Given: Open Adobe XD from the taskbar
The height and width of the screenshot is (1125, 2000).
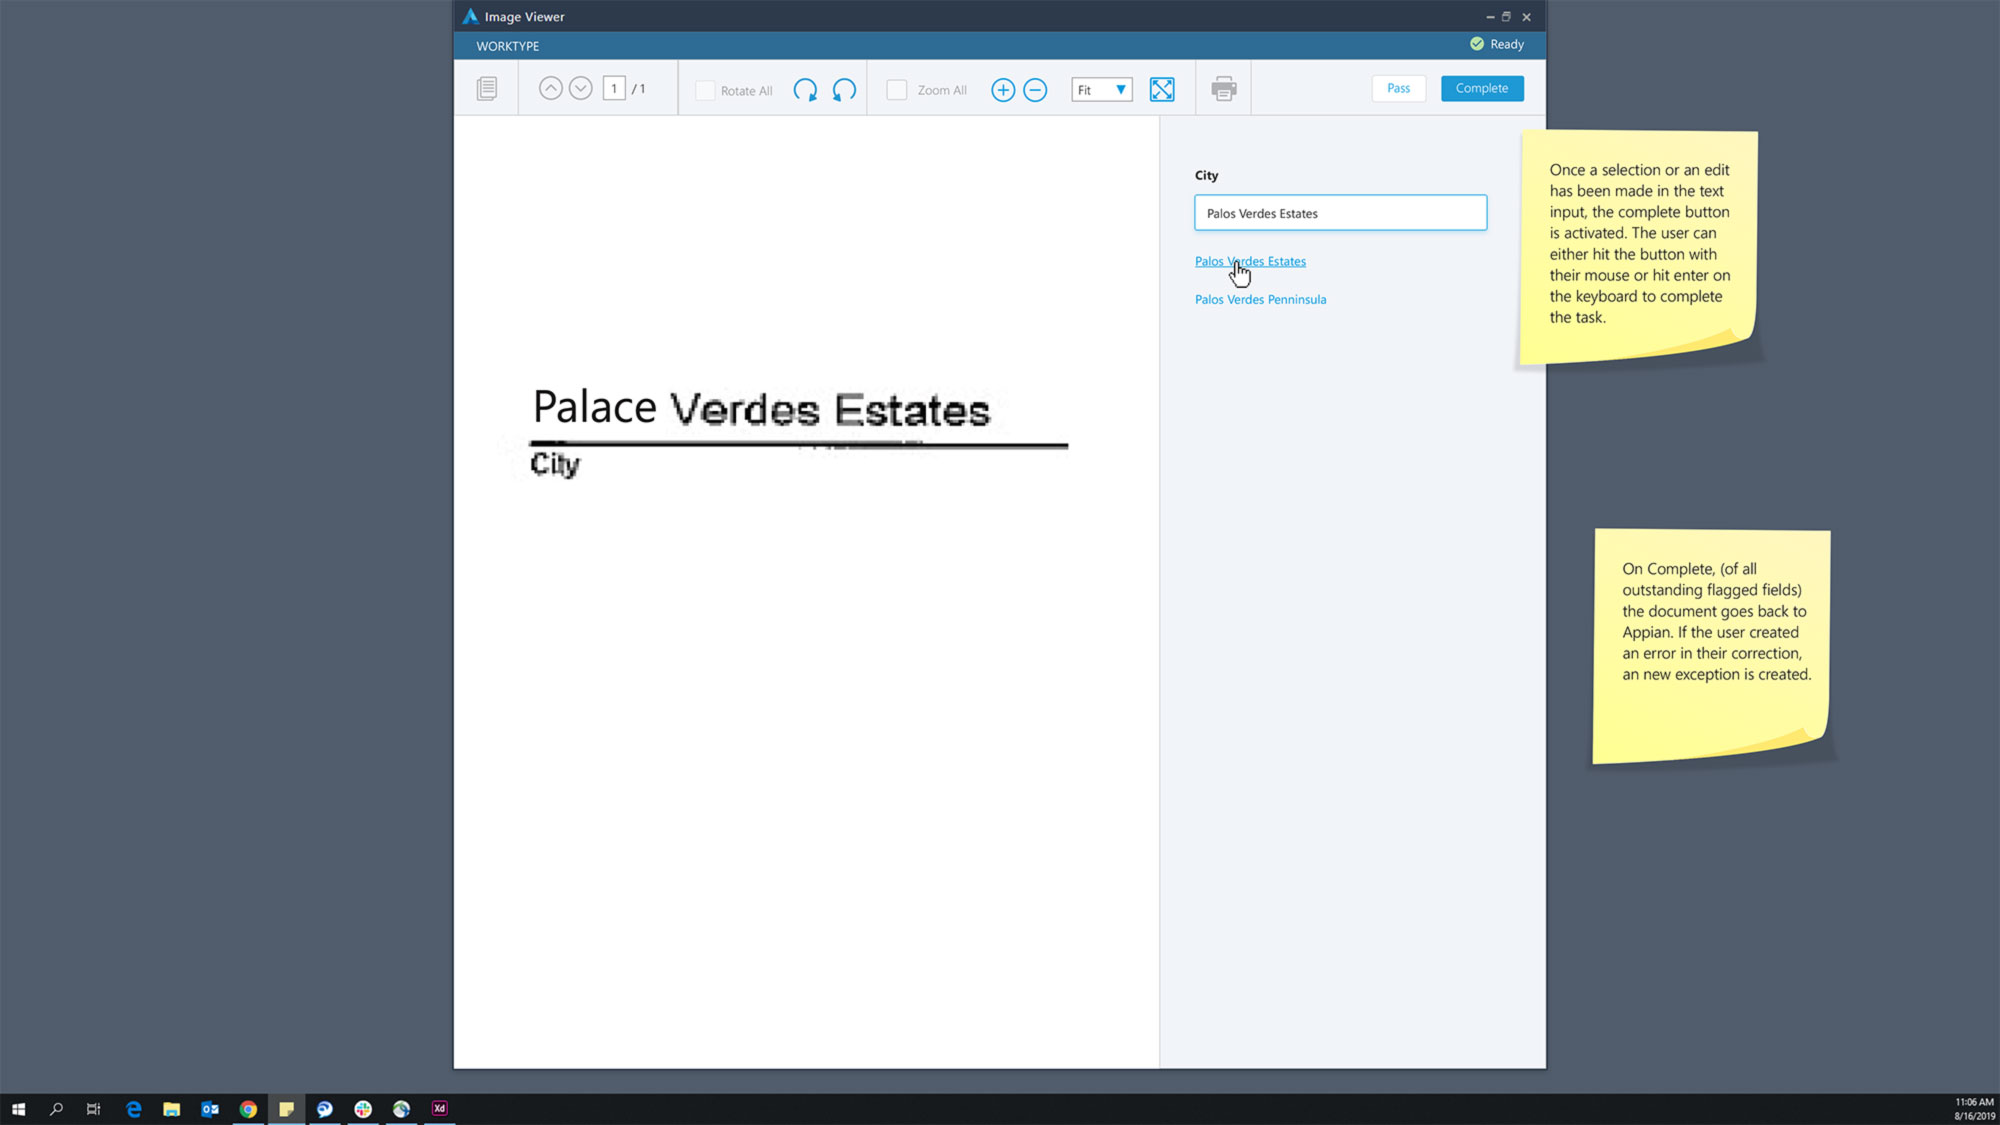Looking at the screenshot, I should coord(439,1108).
